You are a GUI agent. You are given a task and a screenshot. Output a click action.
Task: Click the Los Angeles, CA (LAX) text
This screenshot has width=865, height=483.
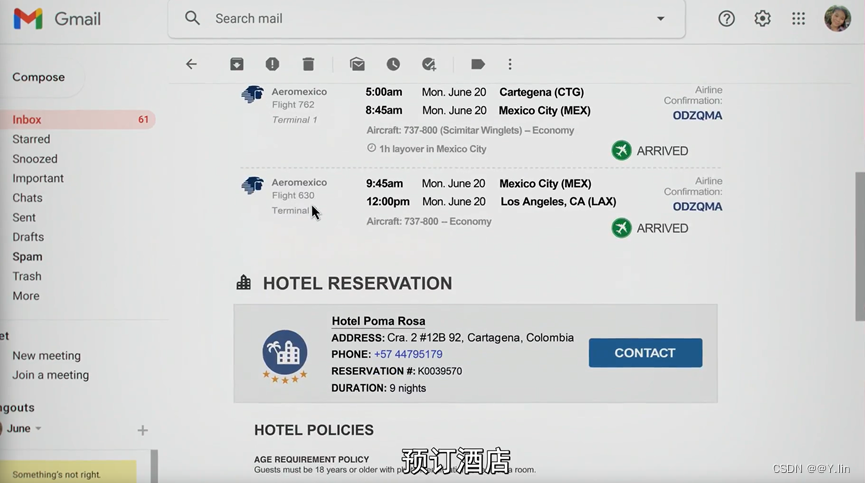click(x=558, y=202)
